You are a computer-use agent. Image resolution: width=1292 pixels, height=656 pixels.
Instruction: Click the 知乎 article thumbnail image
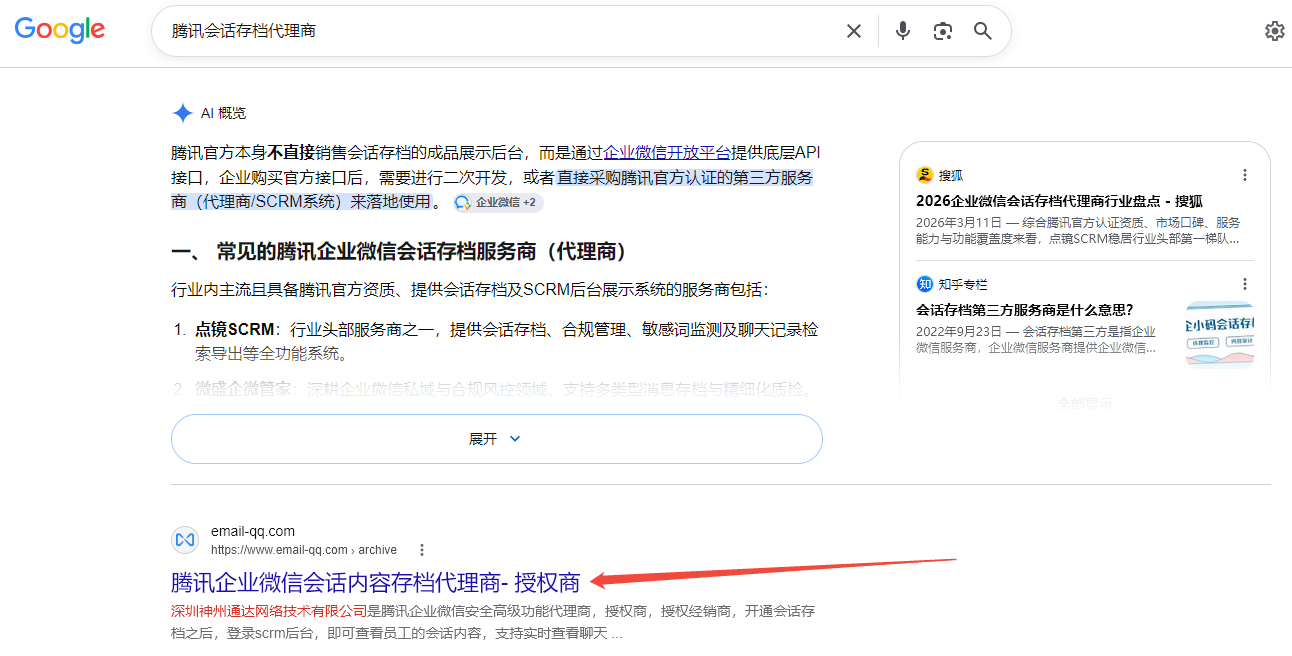pyautogui.click(x=1219, y=335)
